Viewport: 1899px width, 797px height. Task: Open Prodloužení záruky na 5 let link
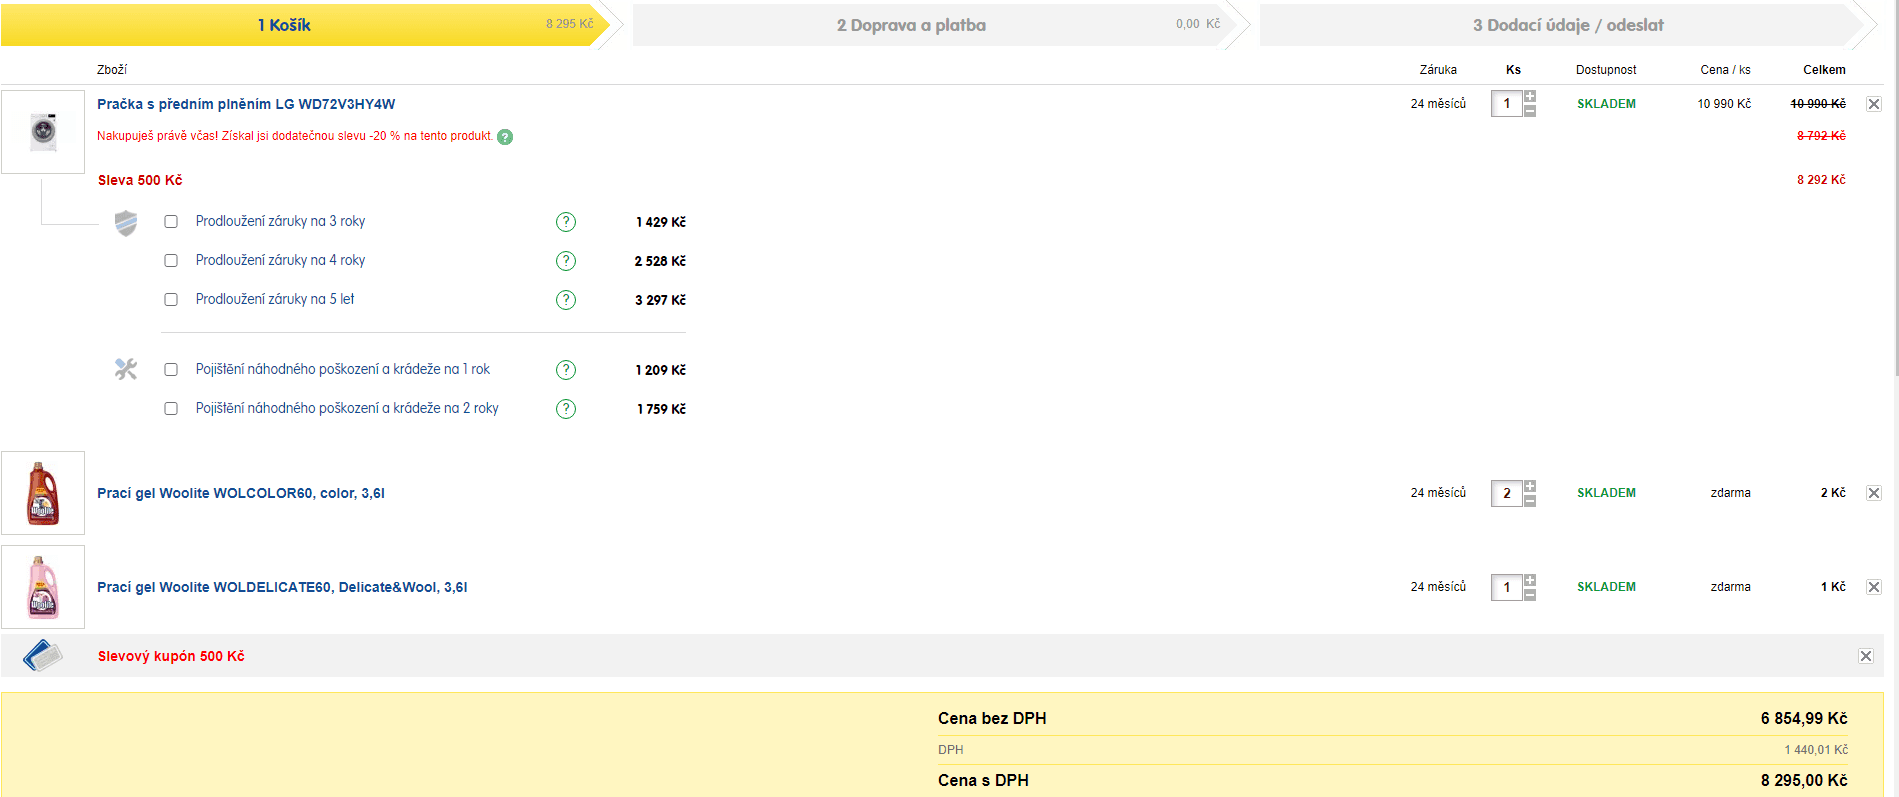(275, 299)
